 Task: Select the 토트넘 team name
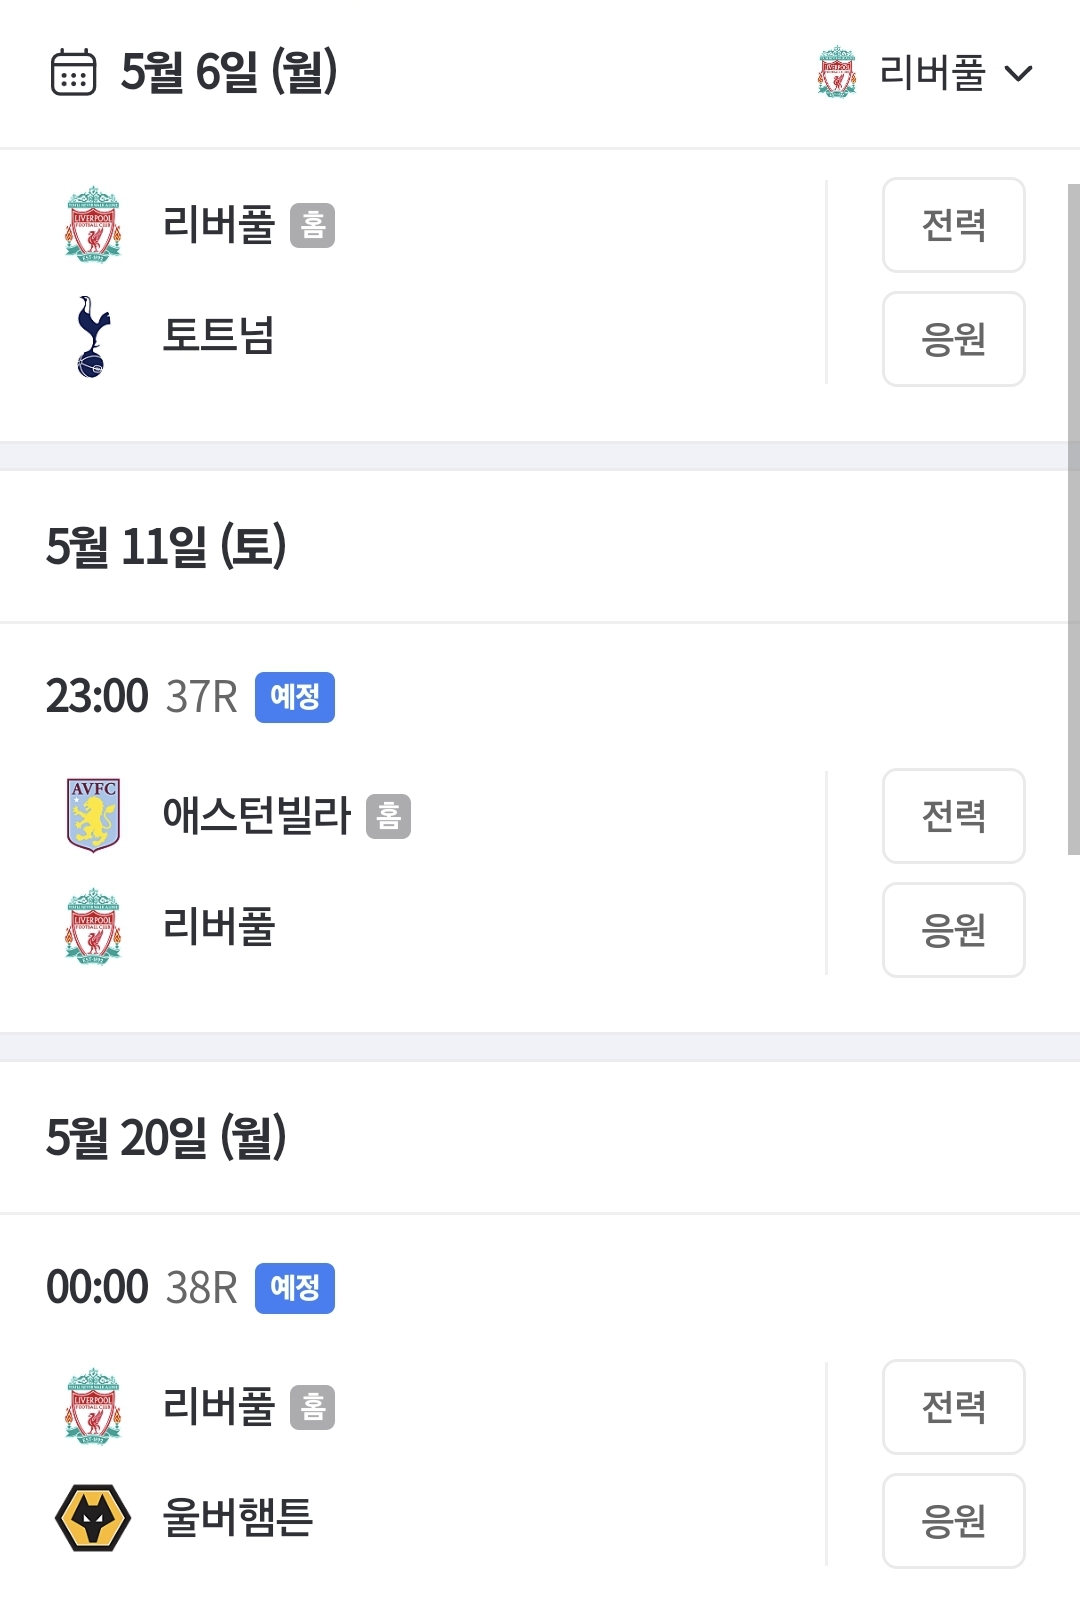218,335
